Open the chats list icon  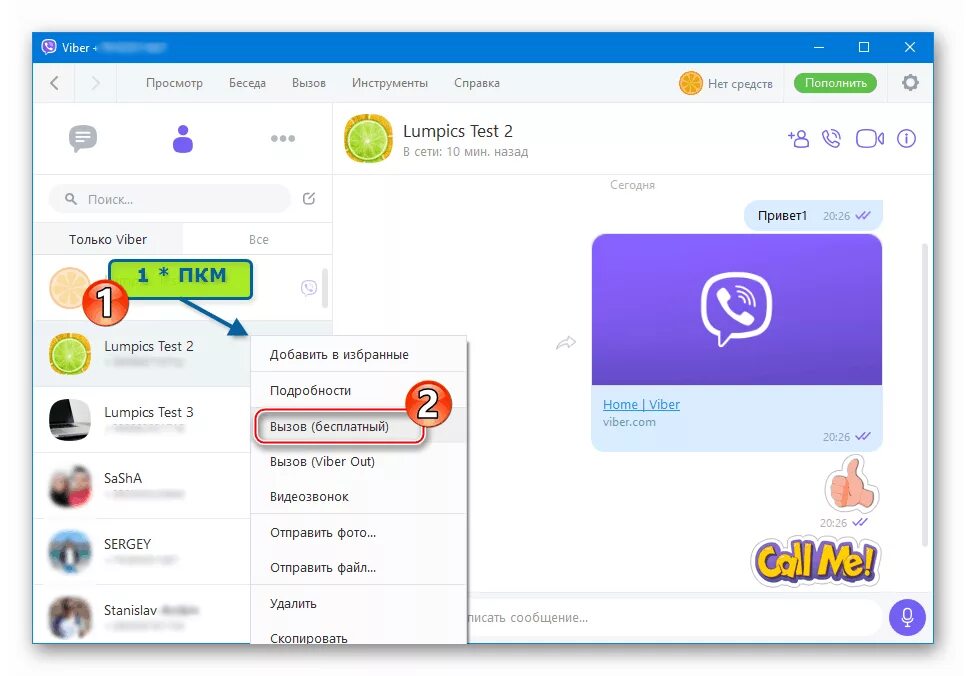pos(83,138)
